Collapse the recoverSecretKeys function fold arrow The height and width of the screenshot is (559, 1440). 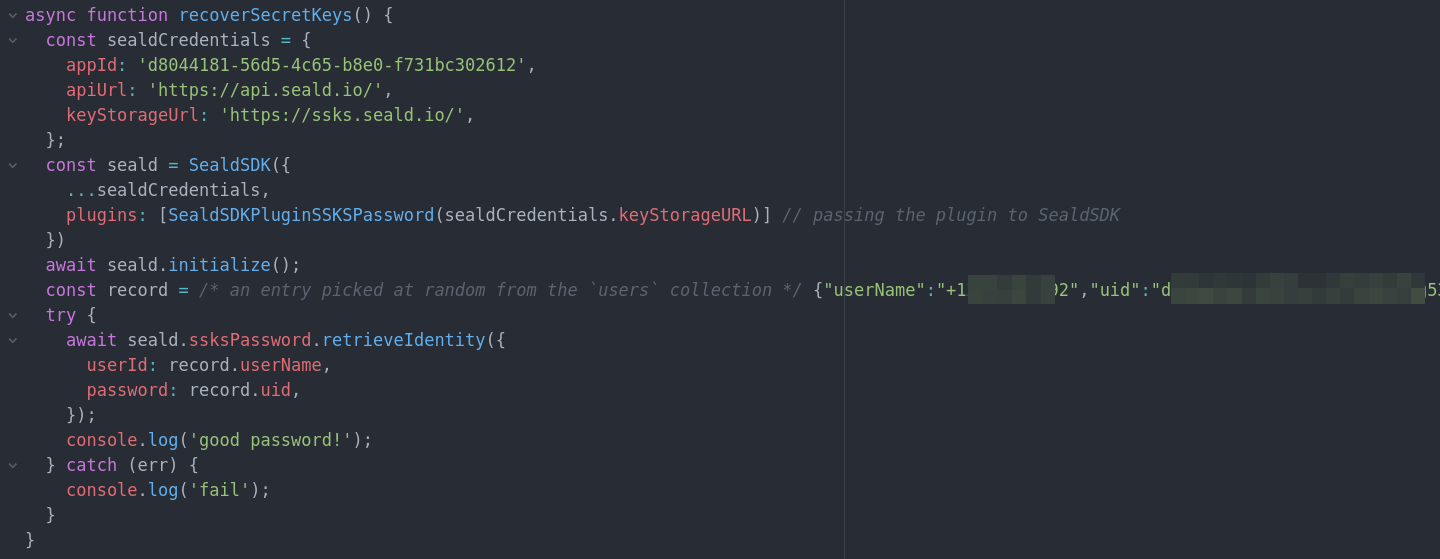coord(13,15)
